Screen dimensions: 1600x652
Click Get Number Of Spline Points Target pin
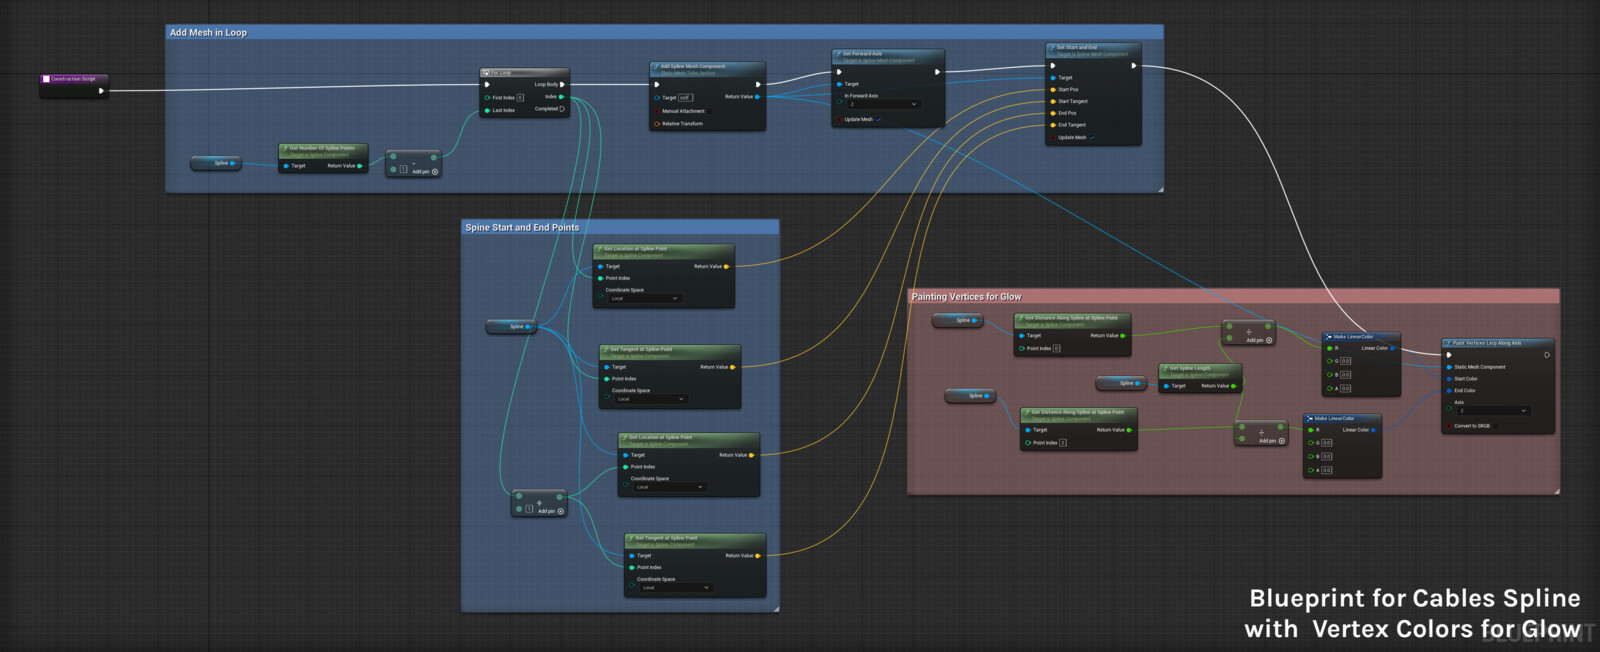pyautogui.click(x=286, y=166)
